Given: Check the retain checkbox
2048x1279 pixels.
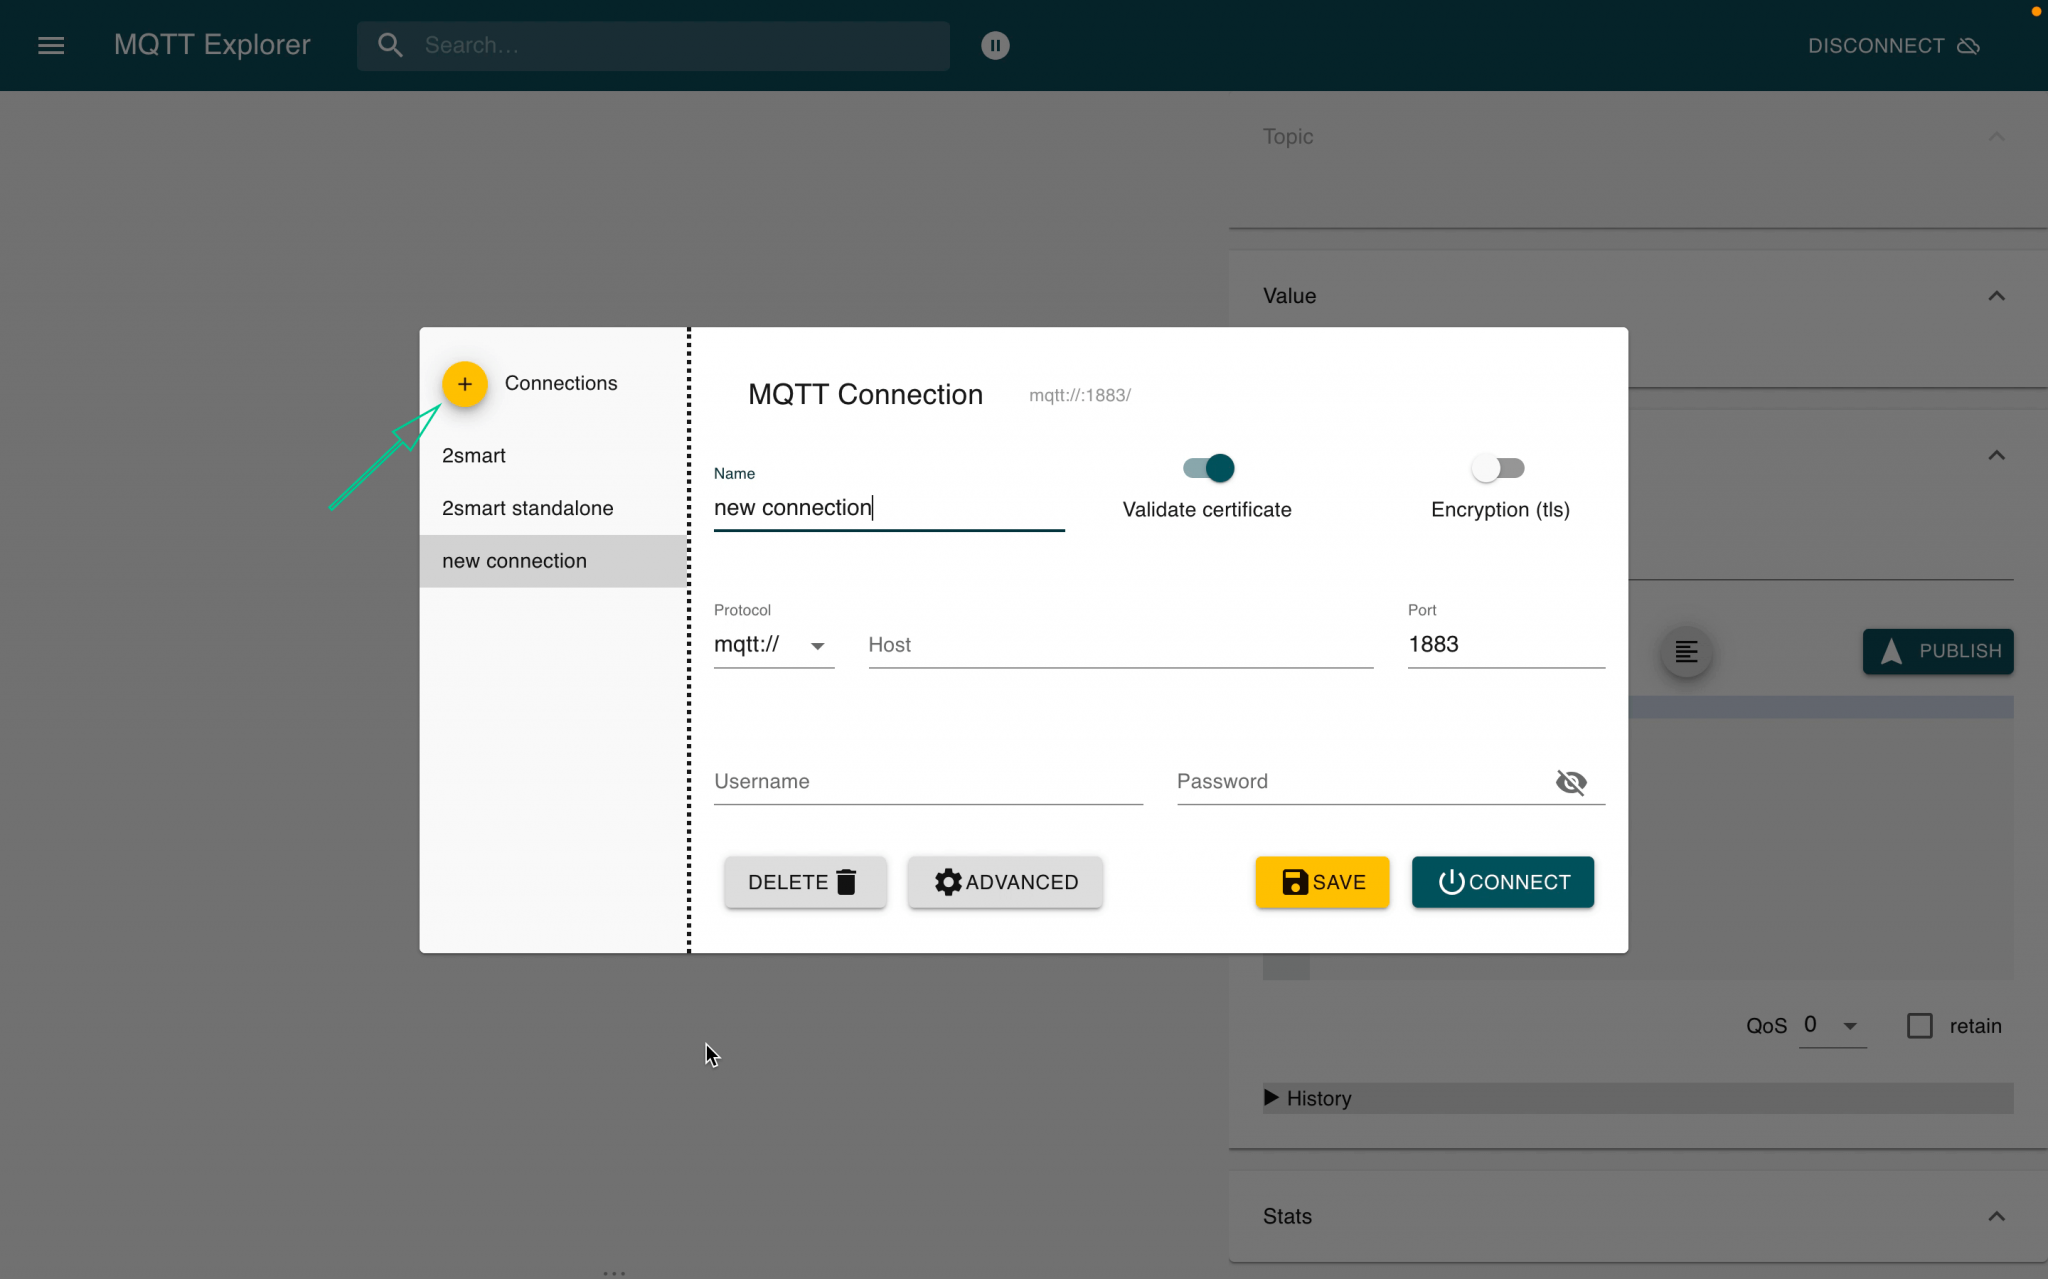Looking at the screenshot, I should [1920, 1026].
